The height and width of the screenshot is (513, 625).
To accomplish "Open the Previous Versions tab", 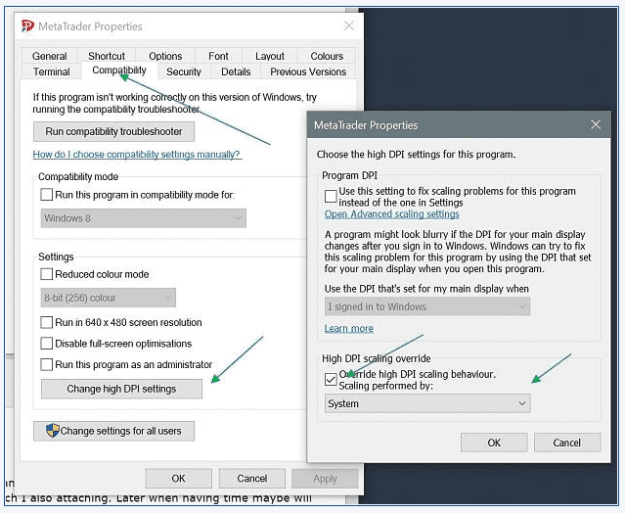I will click(308, 72).
